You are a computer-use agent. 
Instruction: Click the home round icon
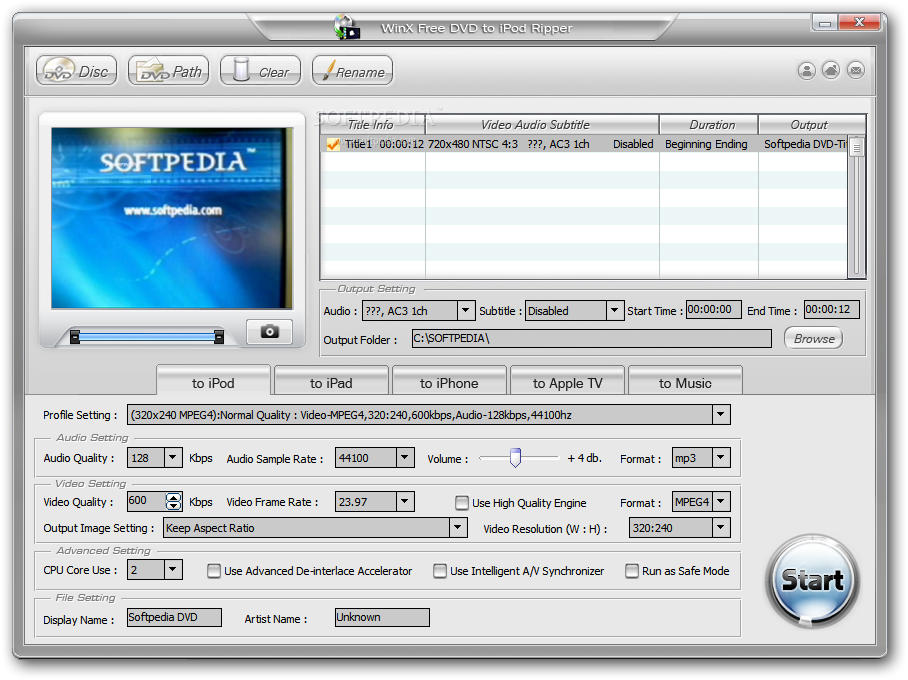point(831,71)
